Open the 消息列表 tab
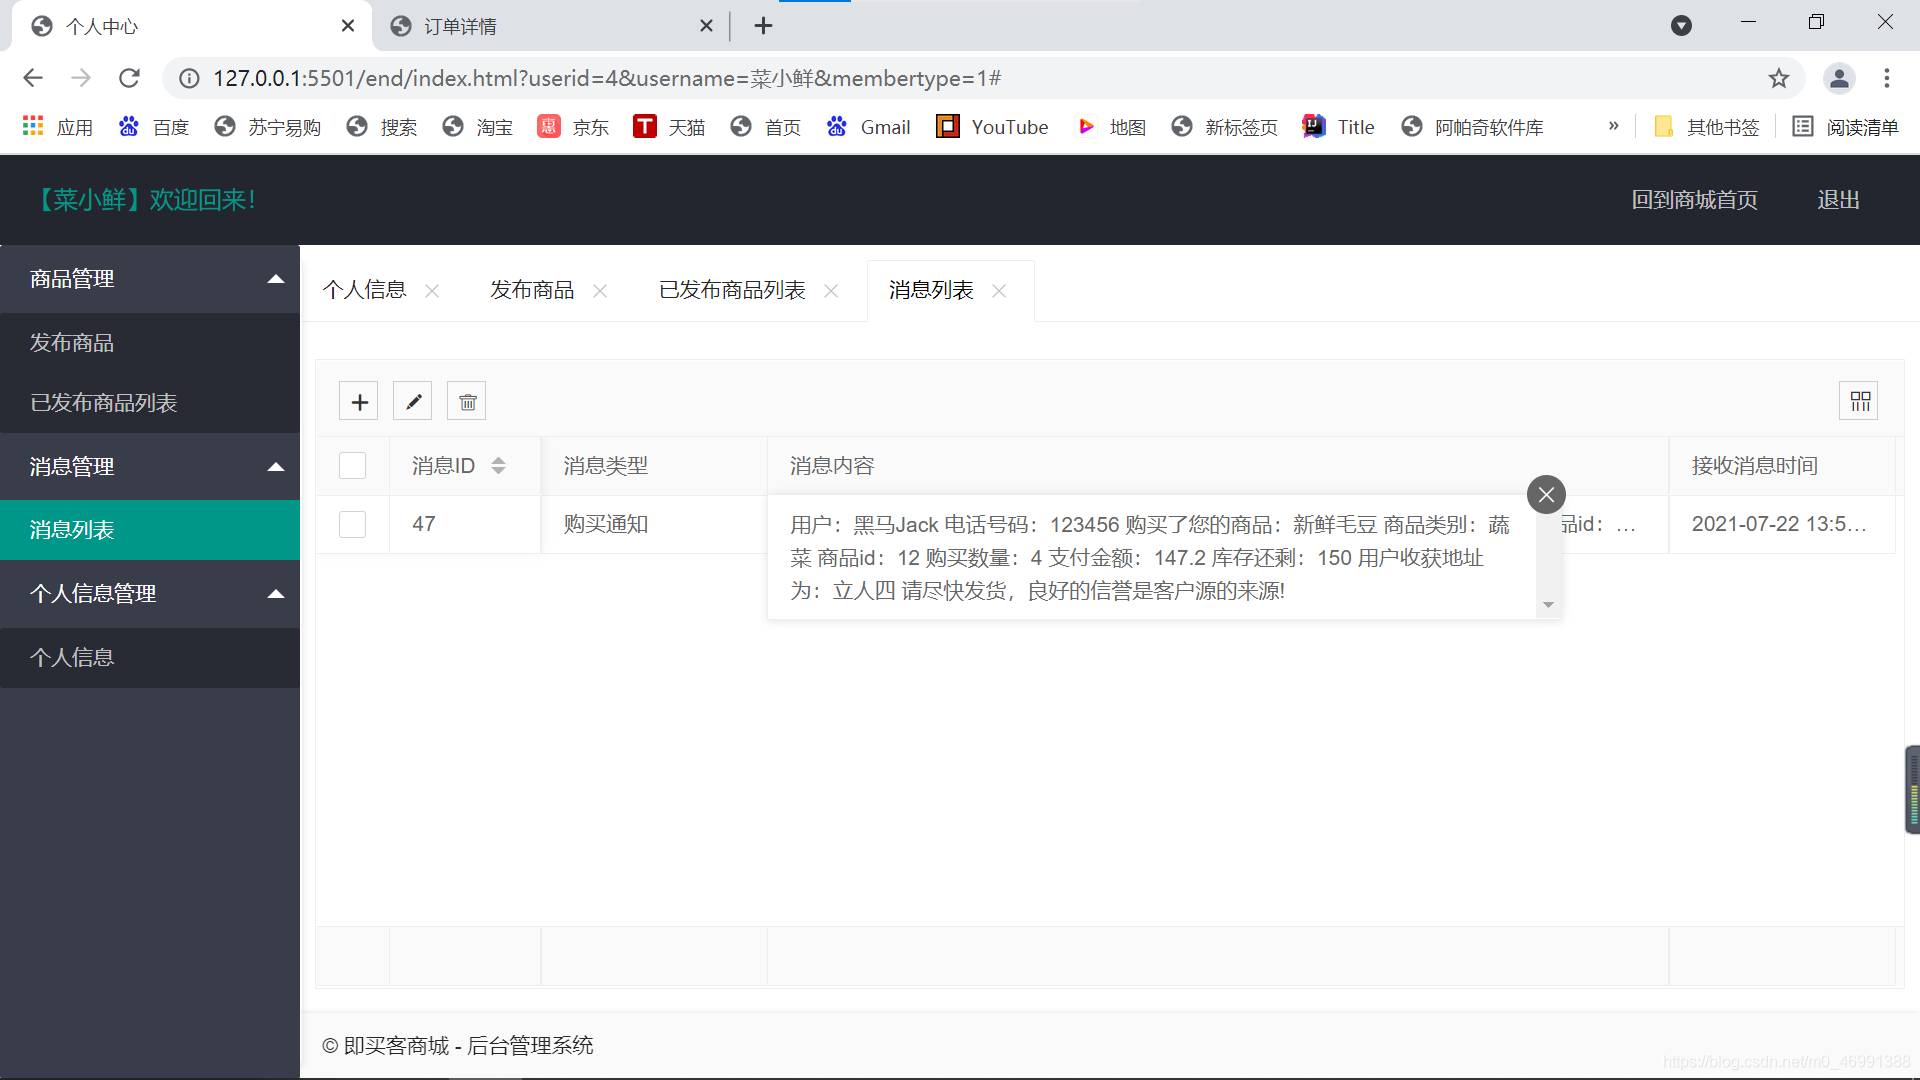 tap(931, 290)
